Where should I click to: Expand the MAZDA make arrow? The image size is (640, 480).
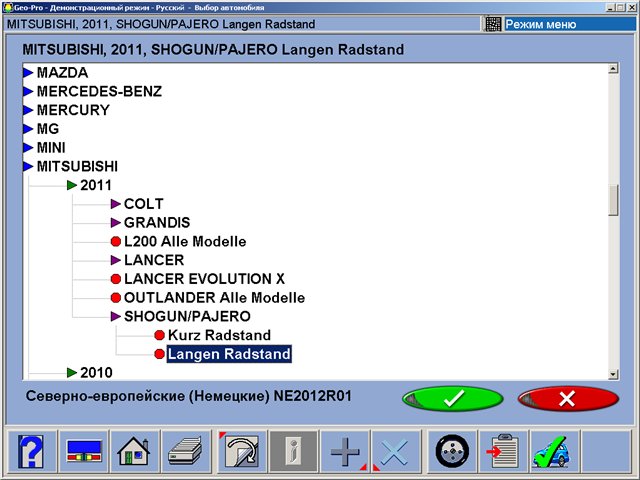[28, 73]
